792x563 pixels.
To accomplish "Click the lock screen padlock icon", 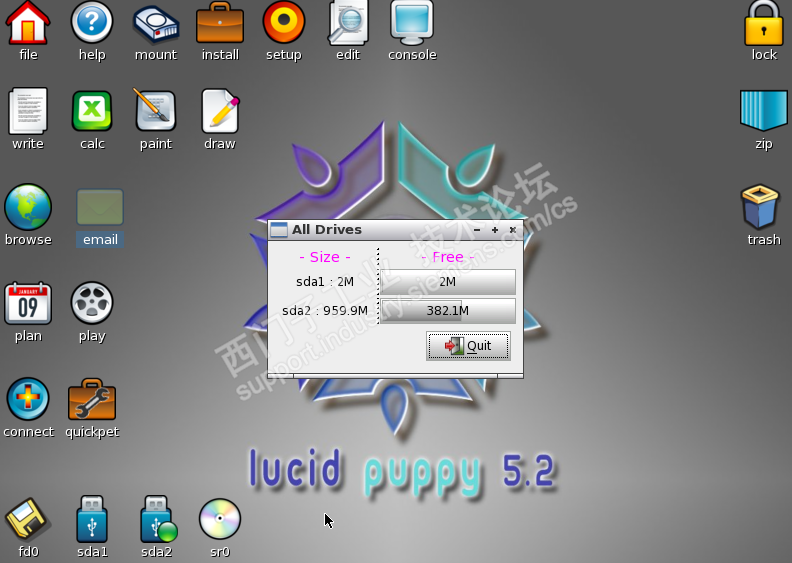I will pyautogui.click(x=763, y=23).
